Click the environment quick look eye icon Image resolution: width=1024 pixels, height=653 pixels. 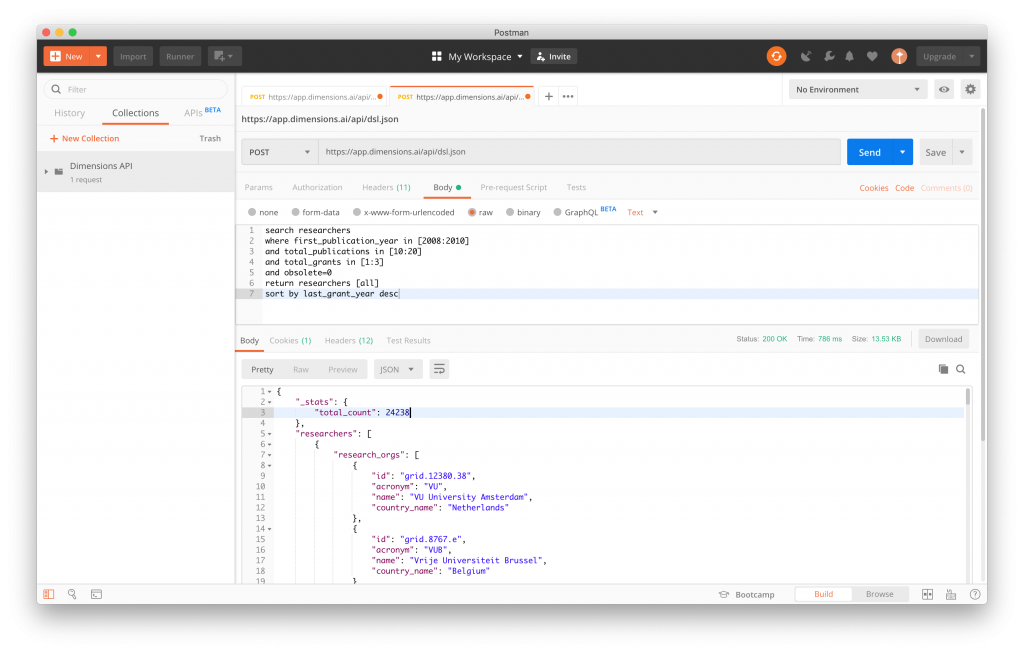[944, 89]
